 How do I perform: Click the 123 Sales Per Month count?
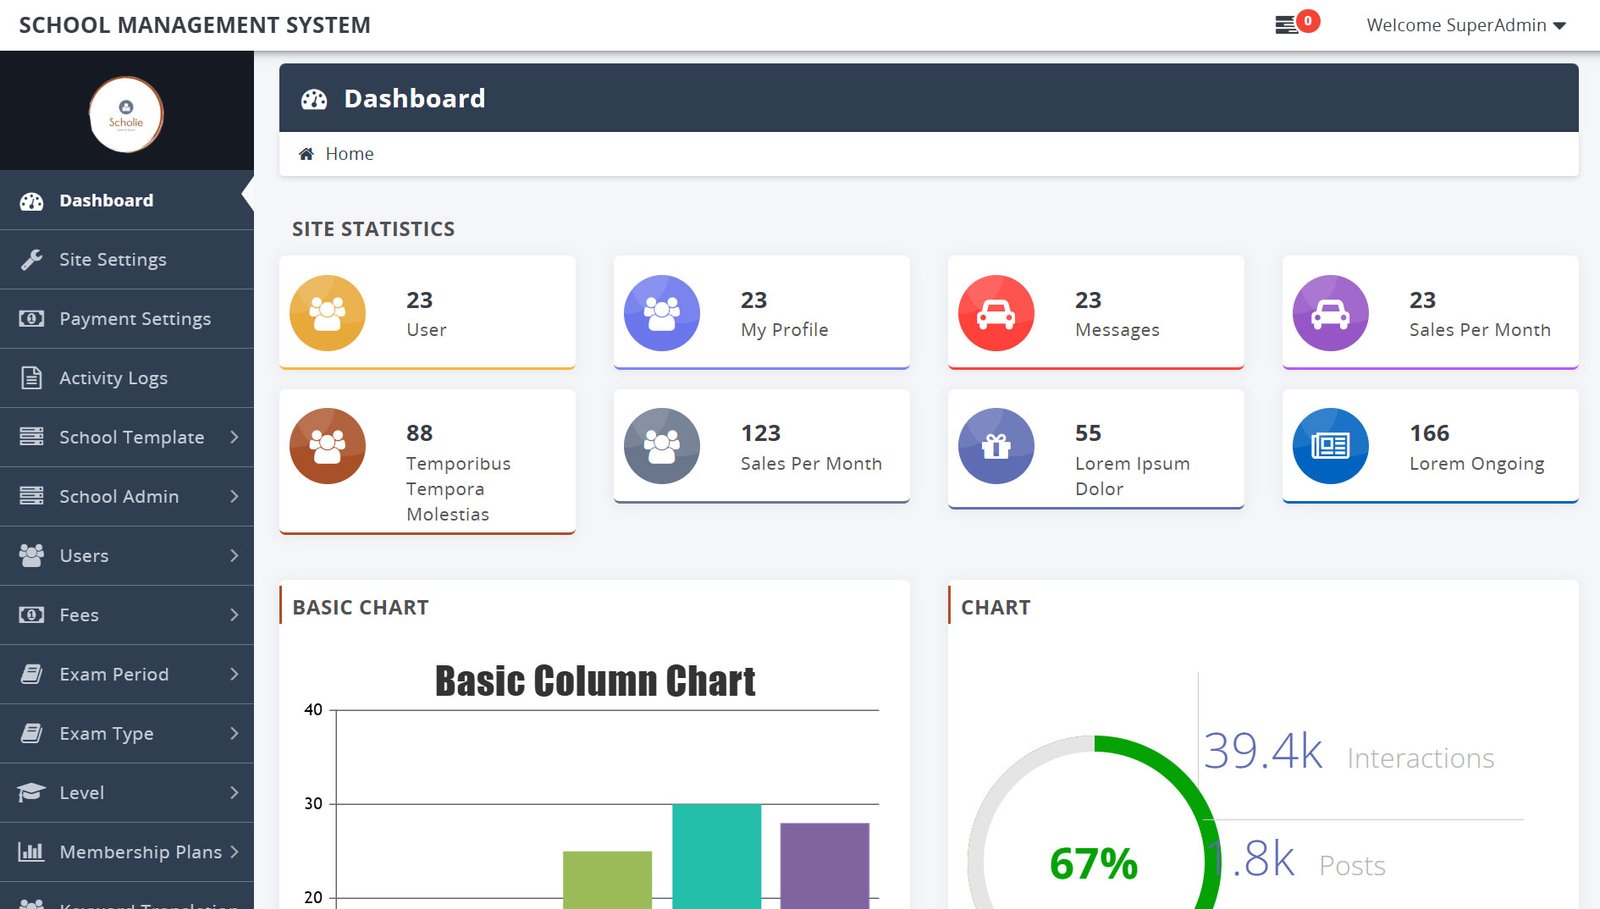pos(760,433)
